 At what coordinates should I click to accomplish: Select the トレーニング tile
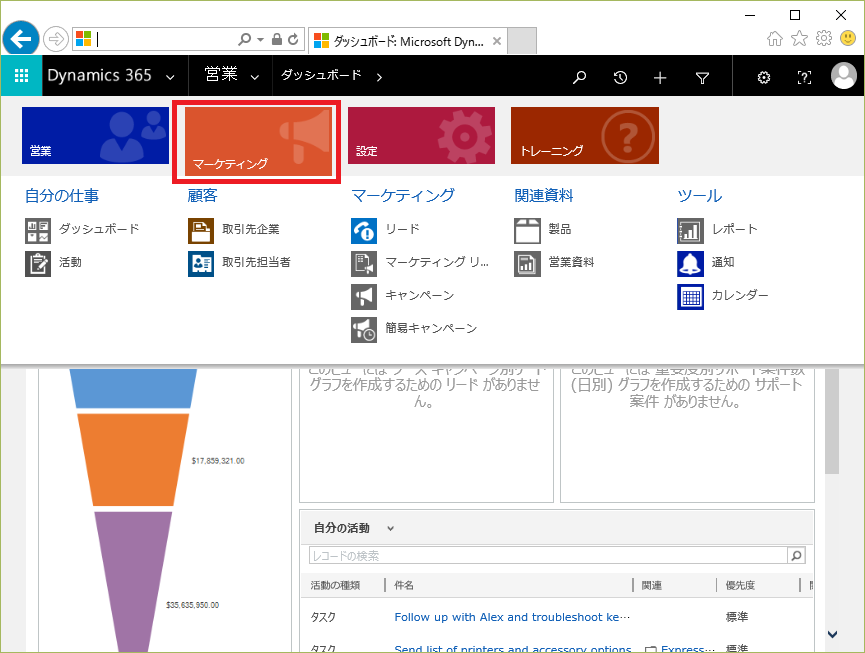pyautogui.click(x=585, y=135)
